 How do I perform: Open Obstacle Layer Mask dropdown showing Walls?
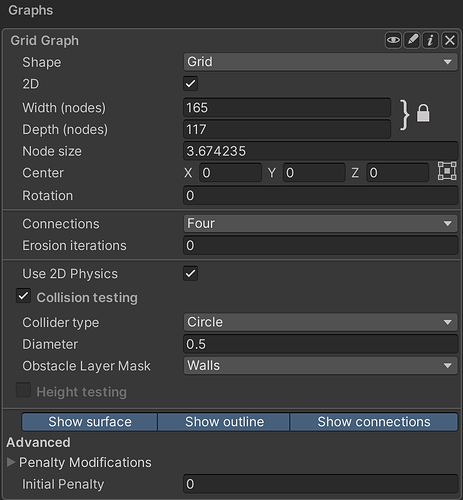320,366
